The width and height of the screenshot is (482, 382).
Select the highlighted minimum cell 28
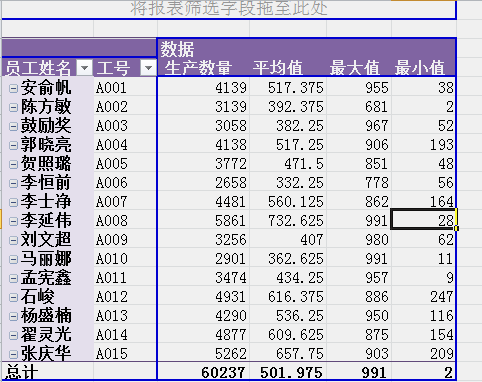point(423,220)
